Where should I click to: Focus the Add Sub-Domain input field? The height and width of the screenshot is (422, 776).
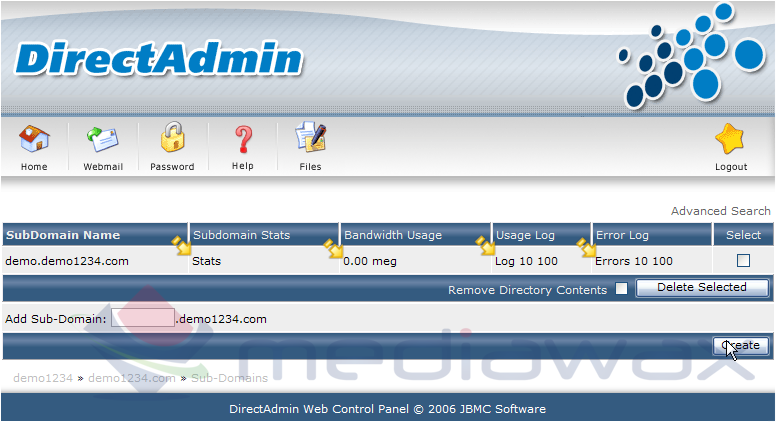pyautogui.click(x=143, y=318)
